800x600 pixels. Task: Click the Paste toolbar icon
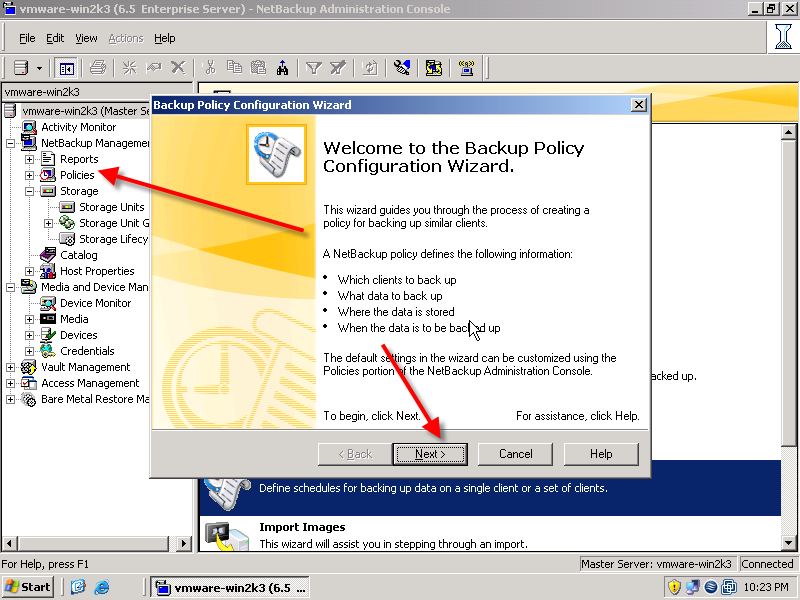(259, 67)
